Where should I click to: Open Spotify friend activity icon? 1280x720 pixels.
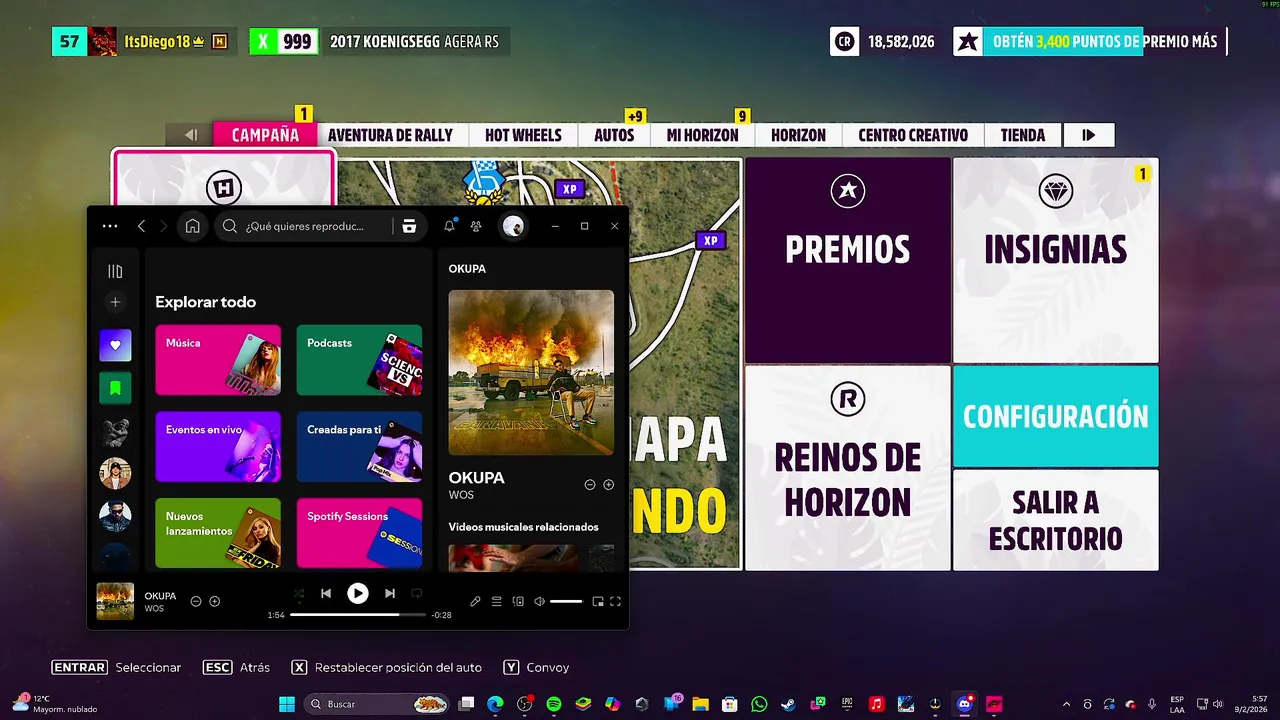[x=476, y=226]
